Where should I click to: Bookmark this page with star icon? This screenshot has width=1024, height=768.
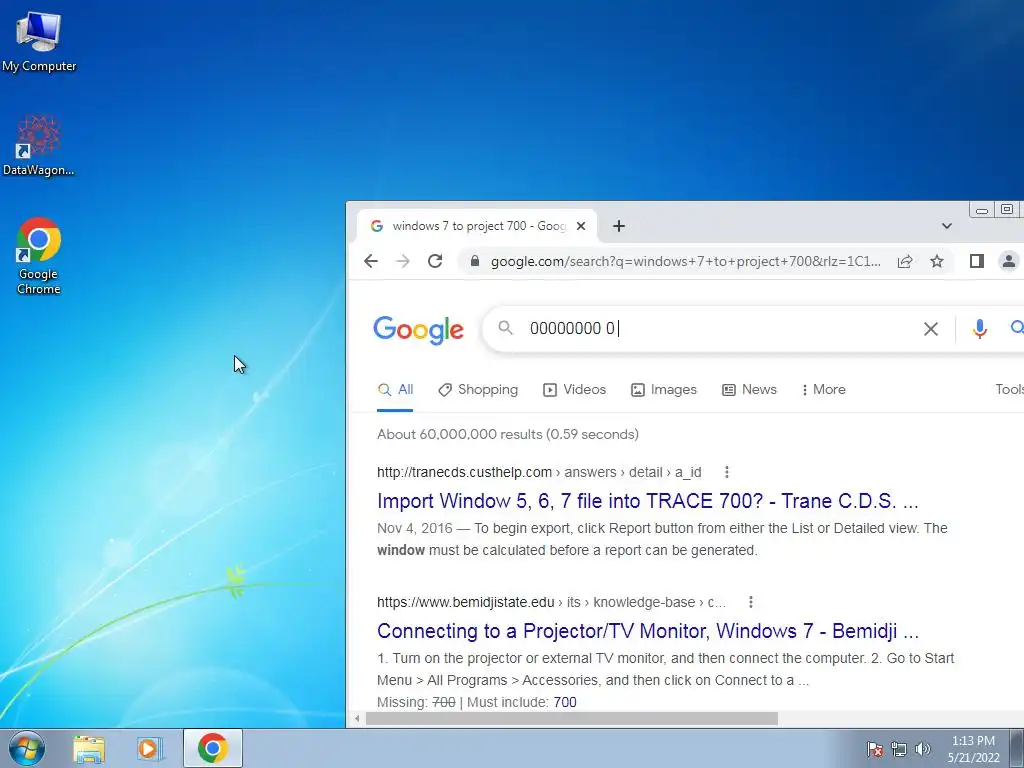(x=936, y=261)
